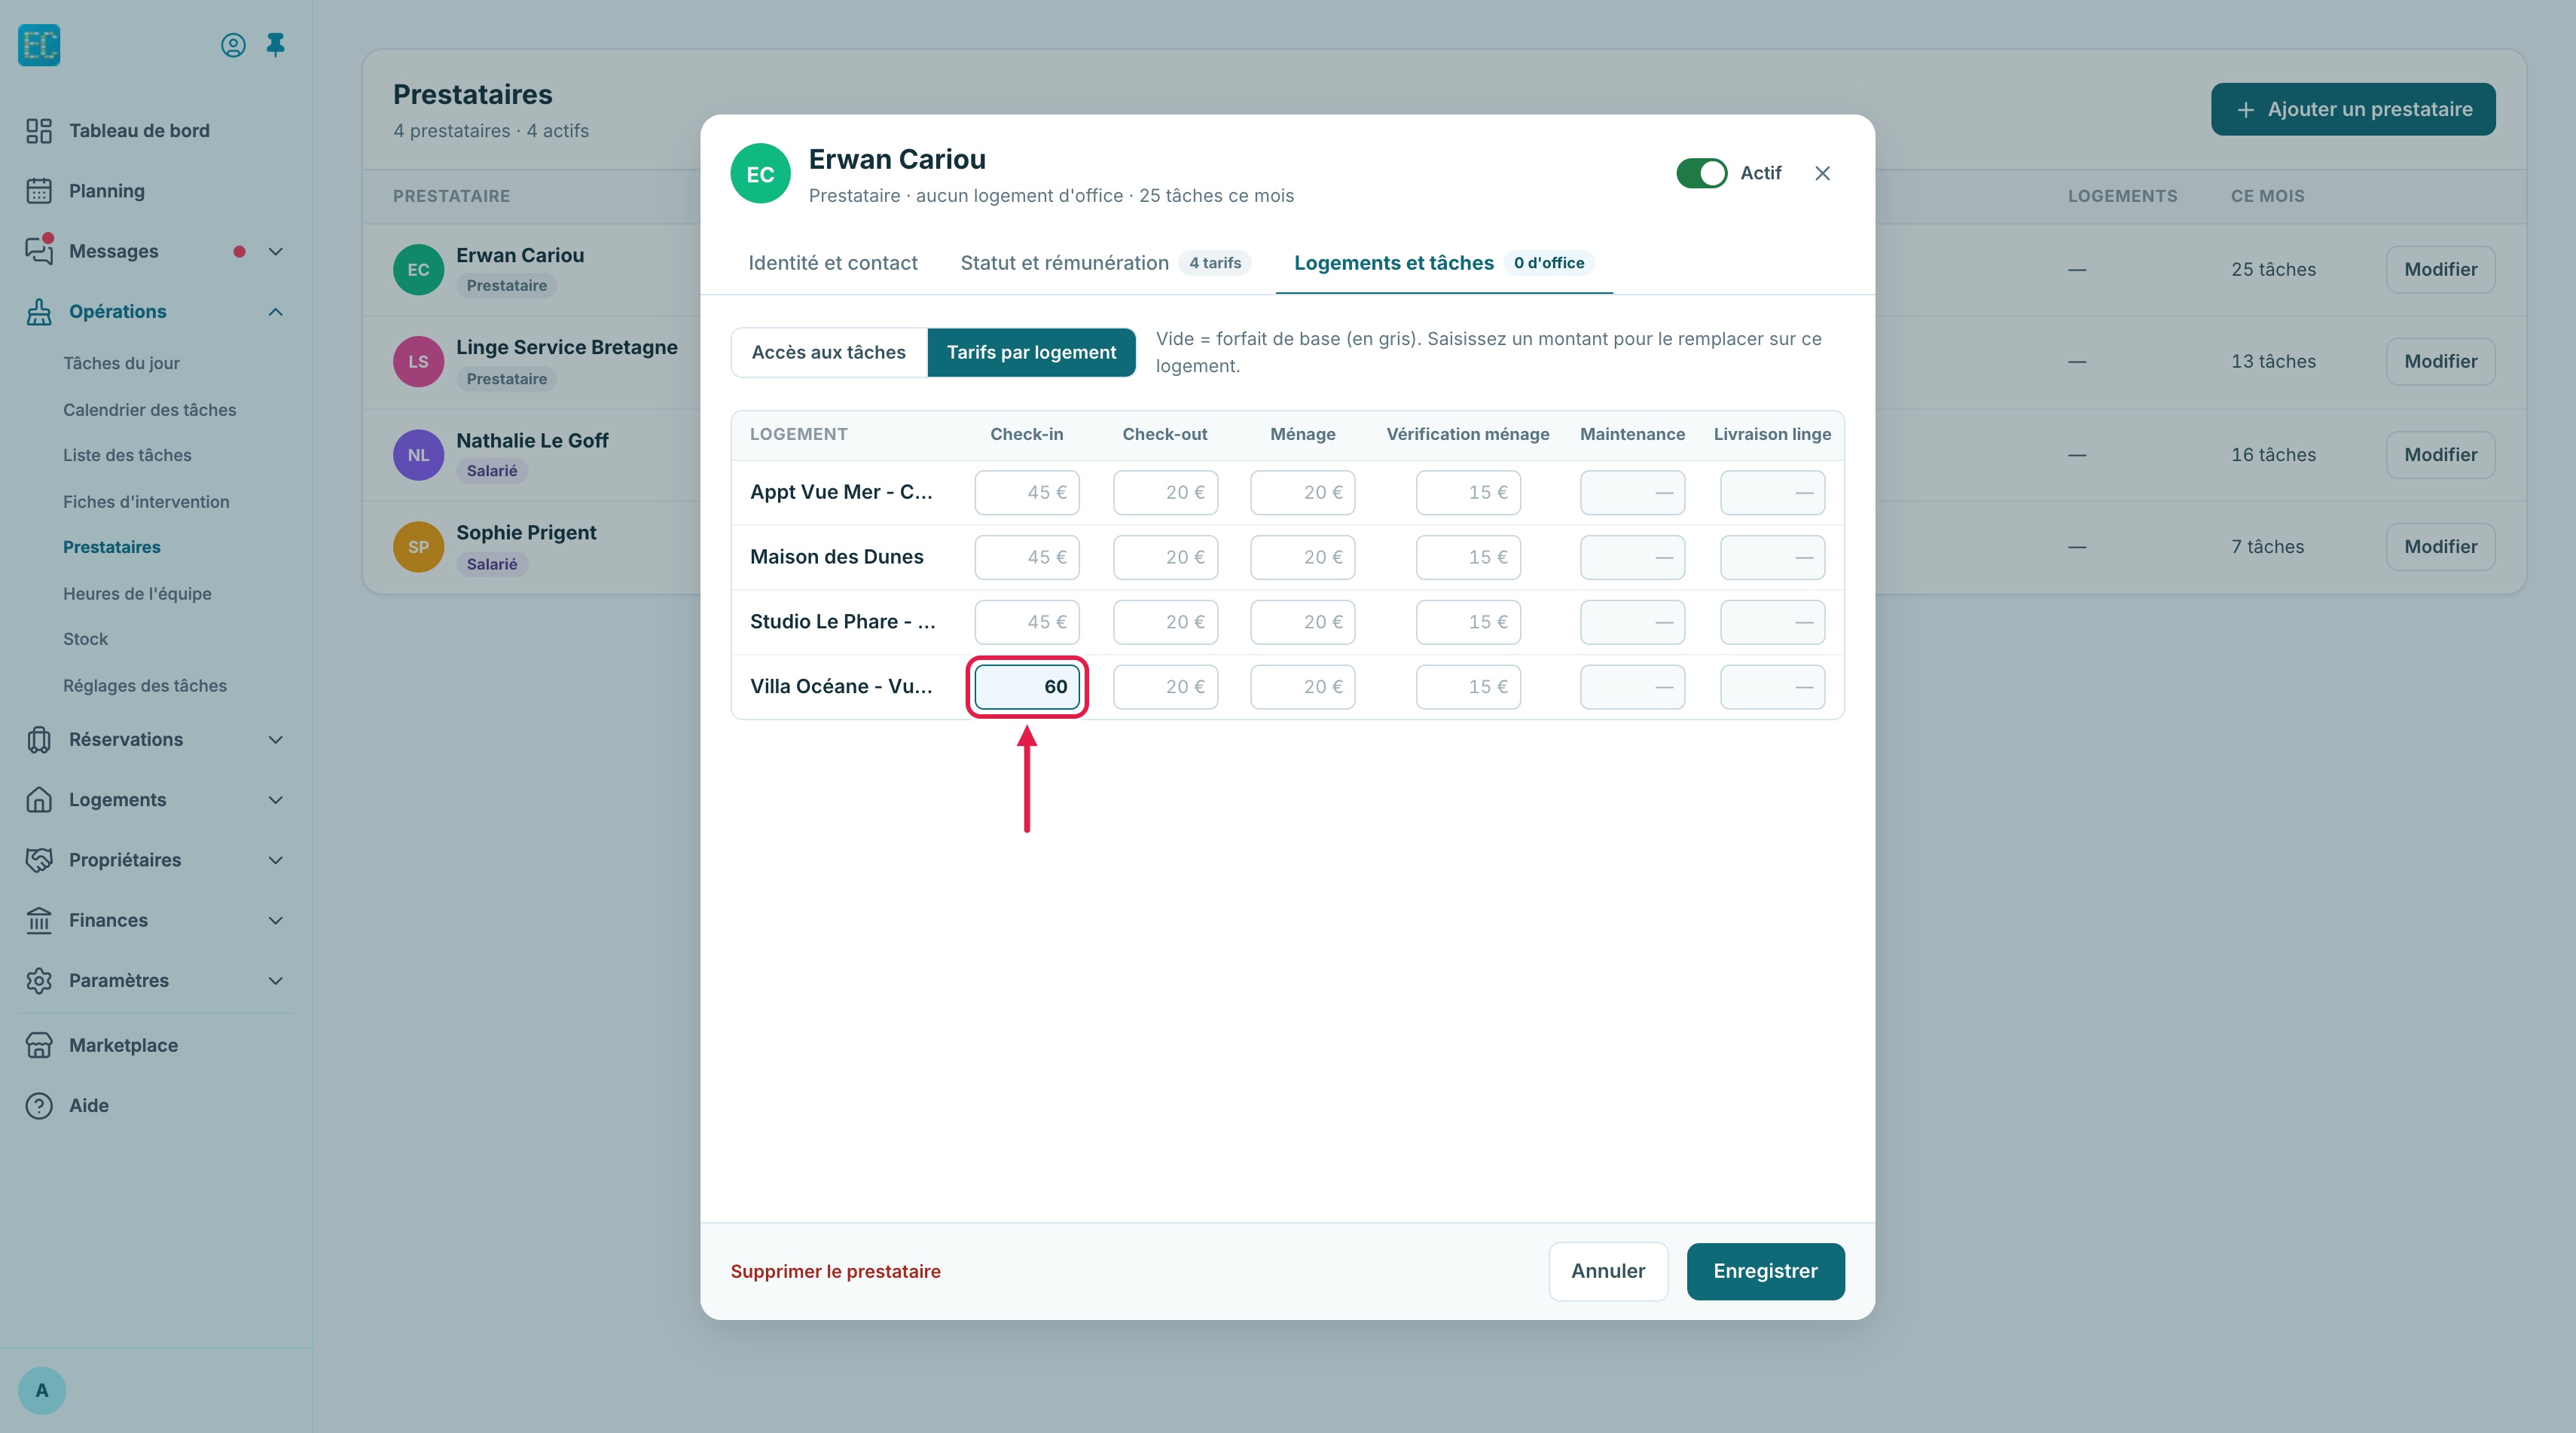Switch to Accès aux tâches view
2576x1433 pixels.
pyautogui.click(x=828, y=352)
